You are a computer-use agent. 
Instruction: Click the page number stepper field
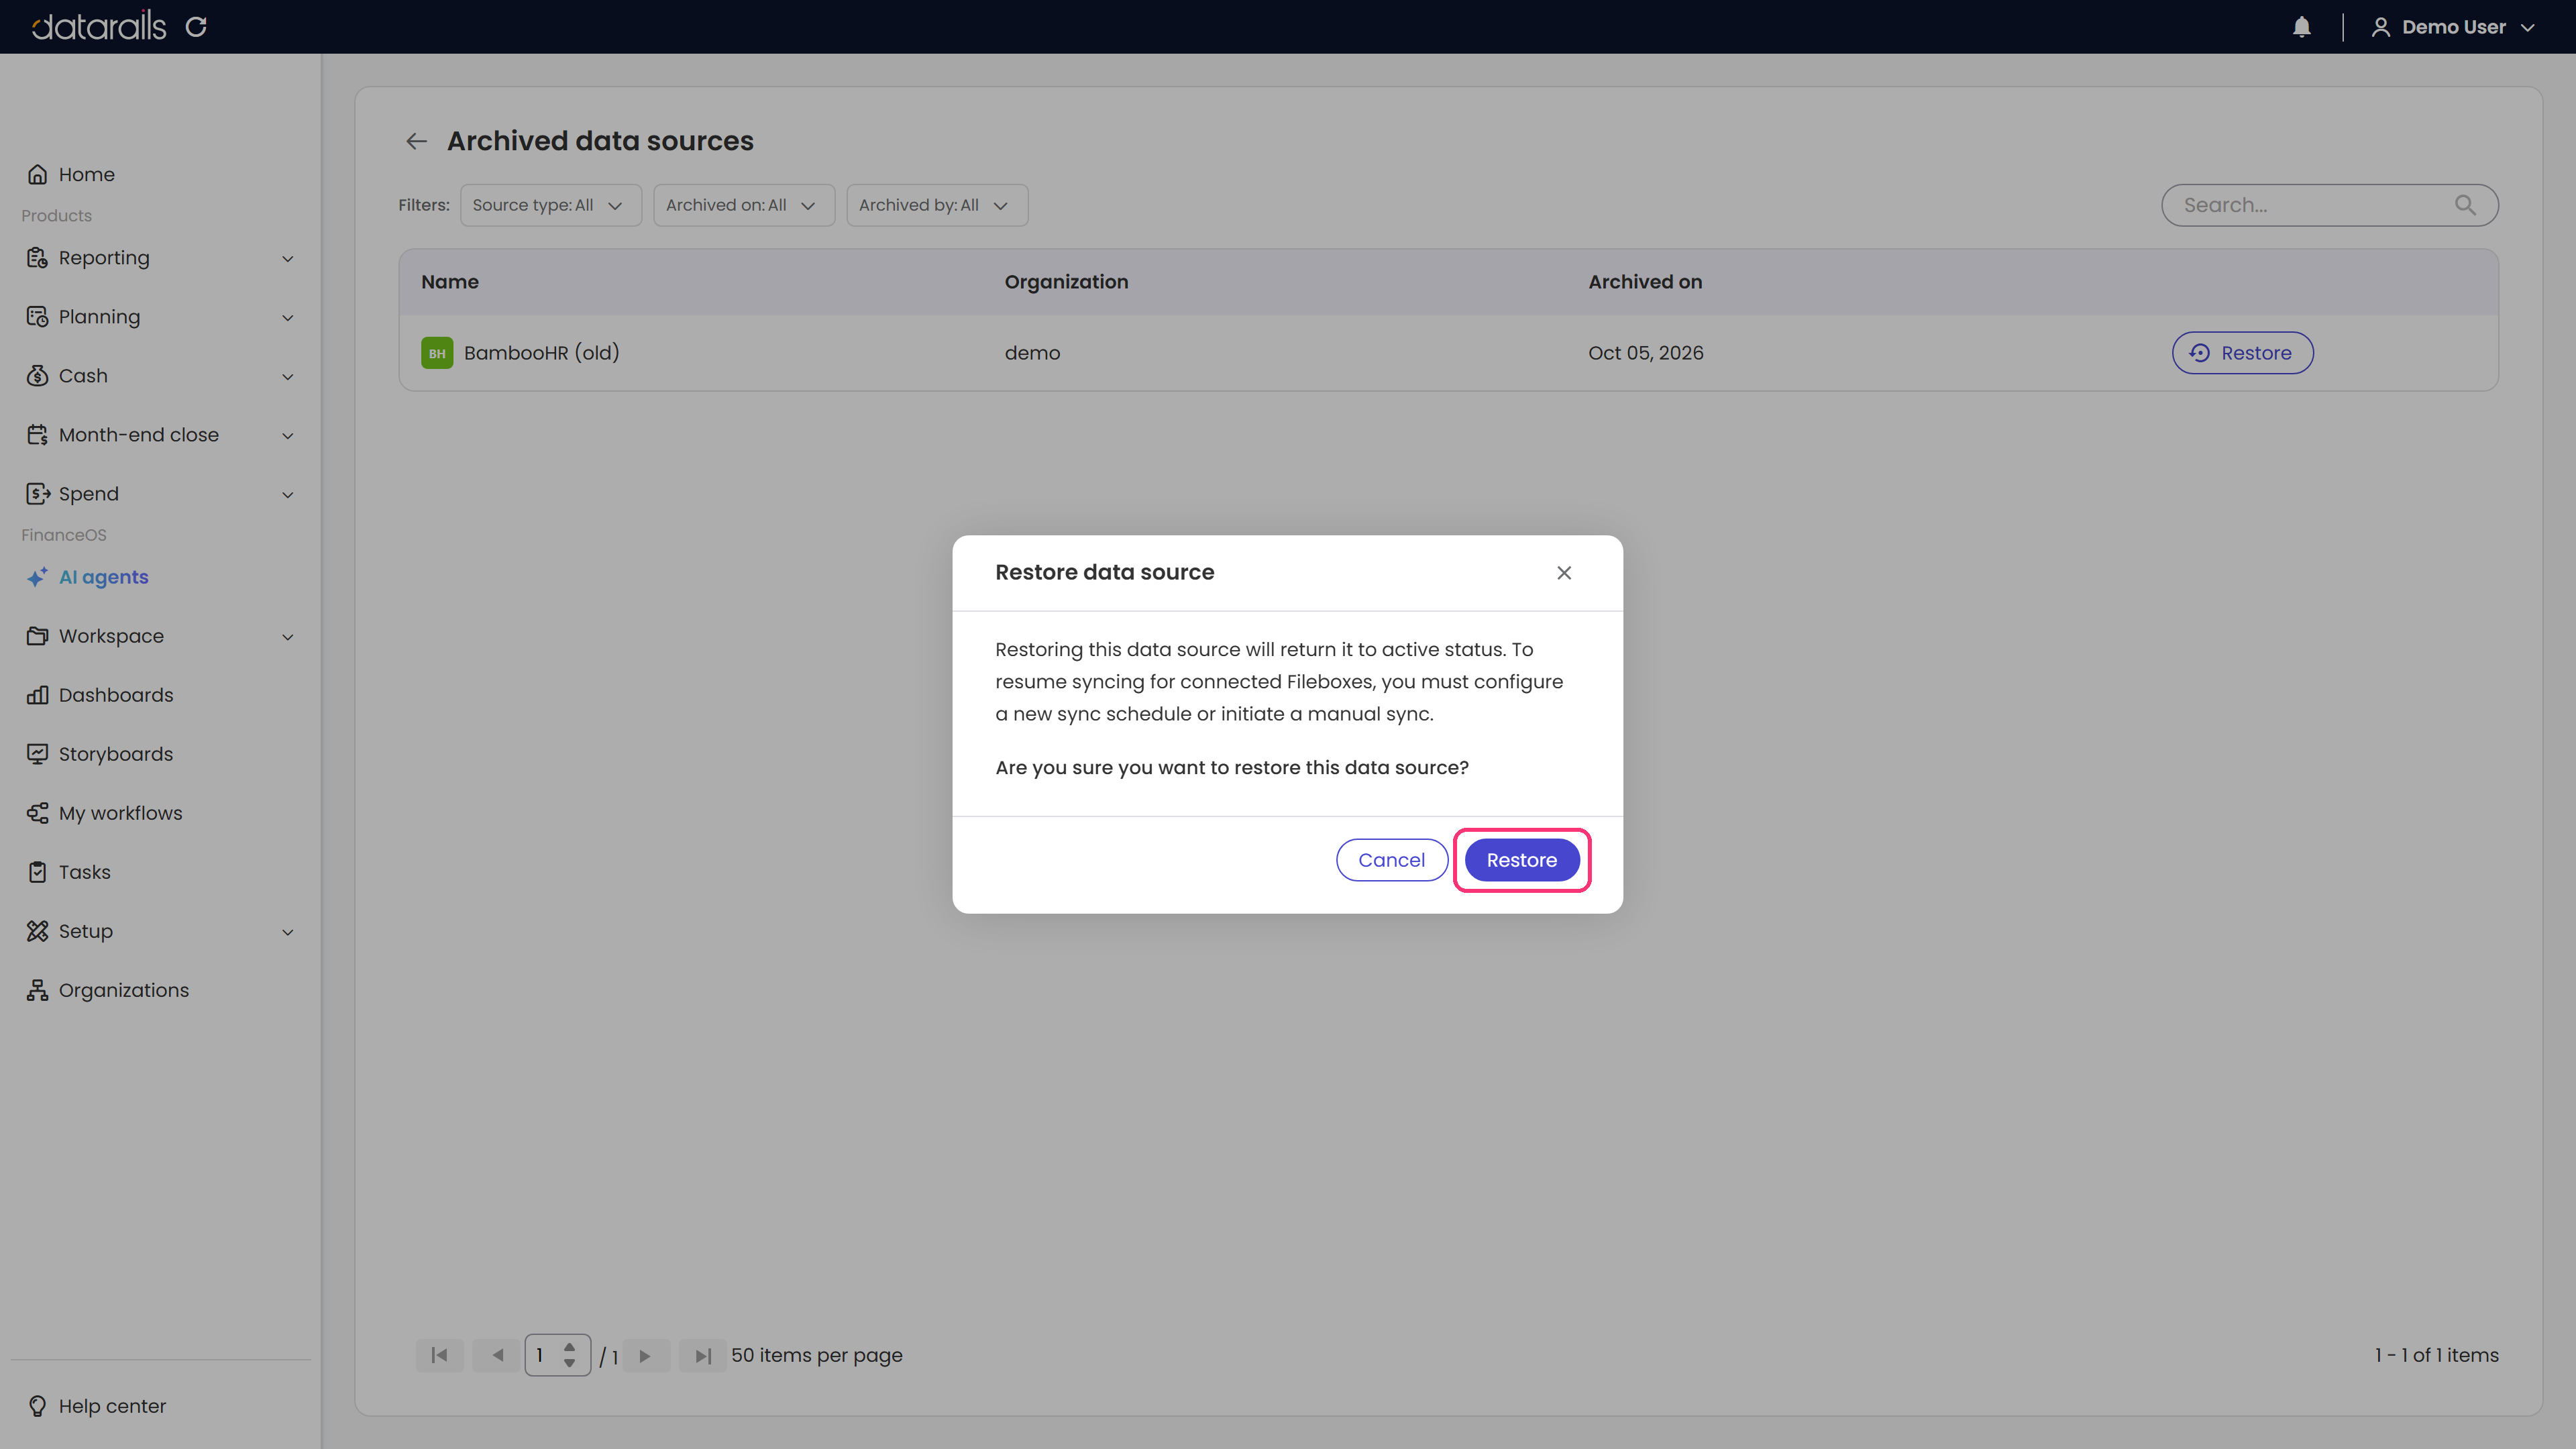[x=557, y=1356]
